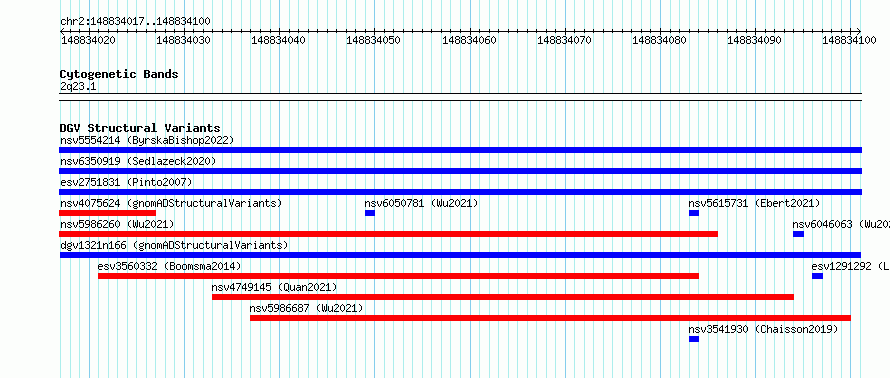The image size is (890, 378).
Task: Click the red bar under esv3560332
Action: 398,276
